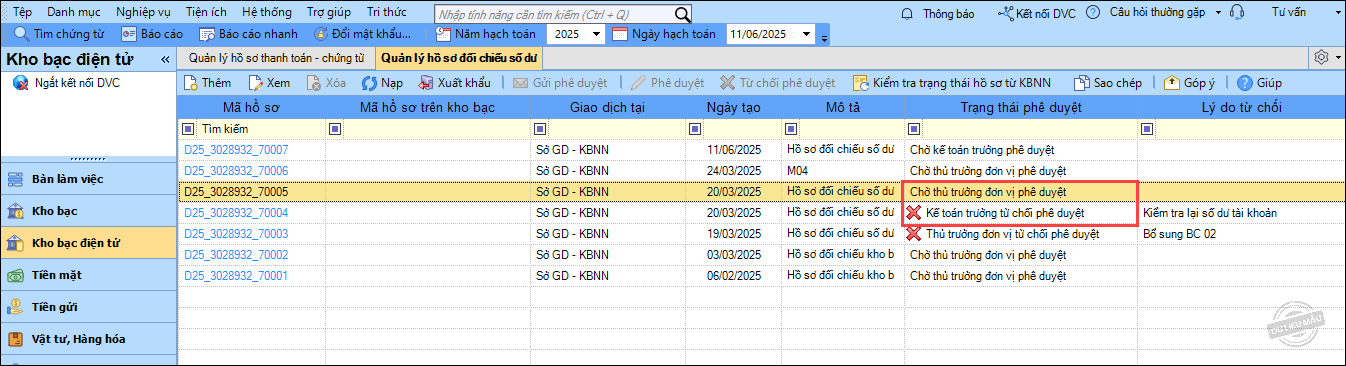Open the Hệ thống menu

pyautogui.click(x=266, y=13)
